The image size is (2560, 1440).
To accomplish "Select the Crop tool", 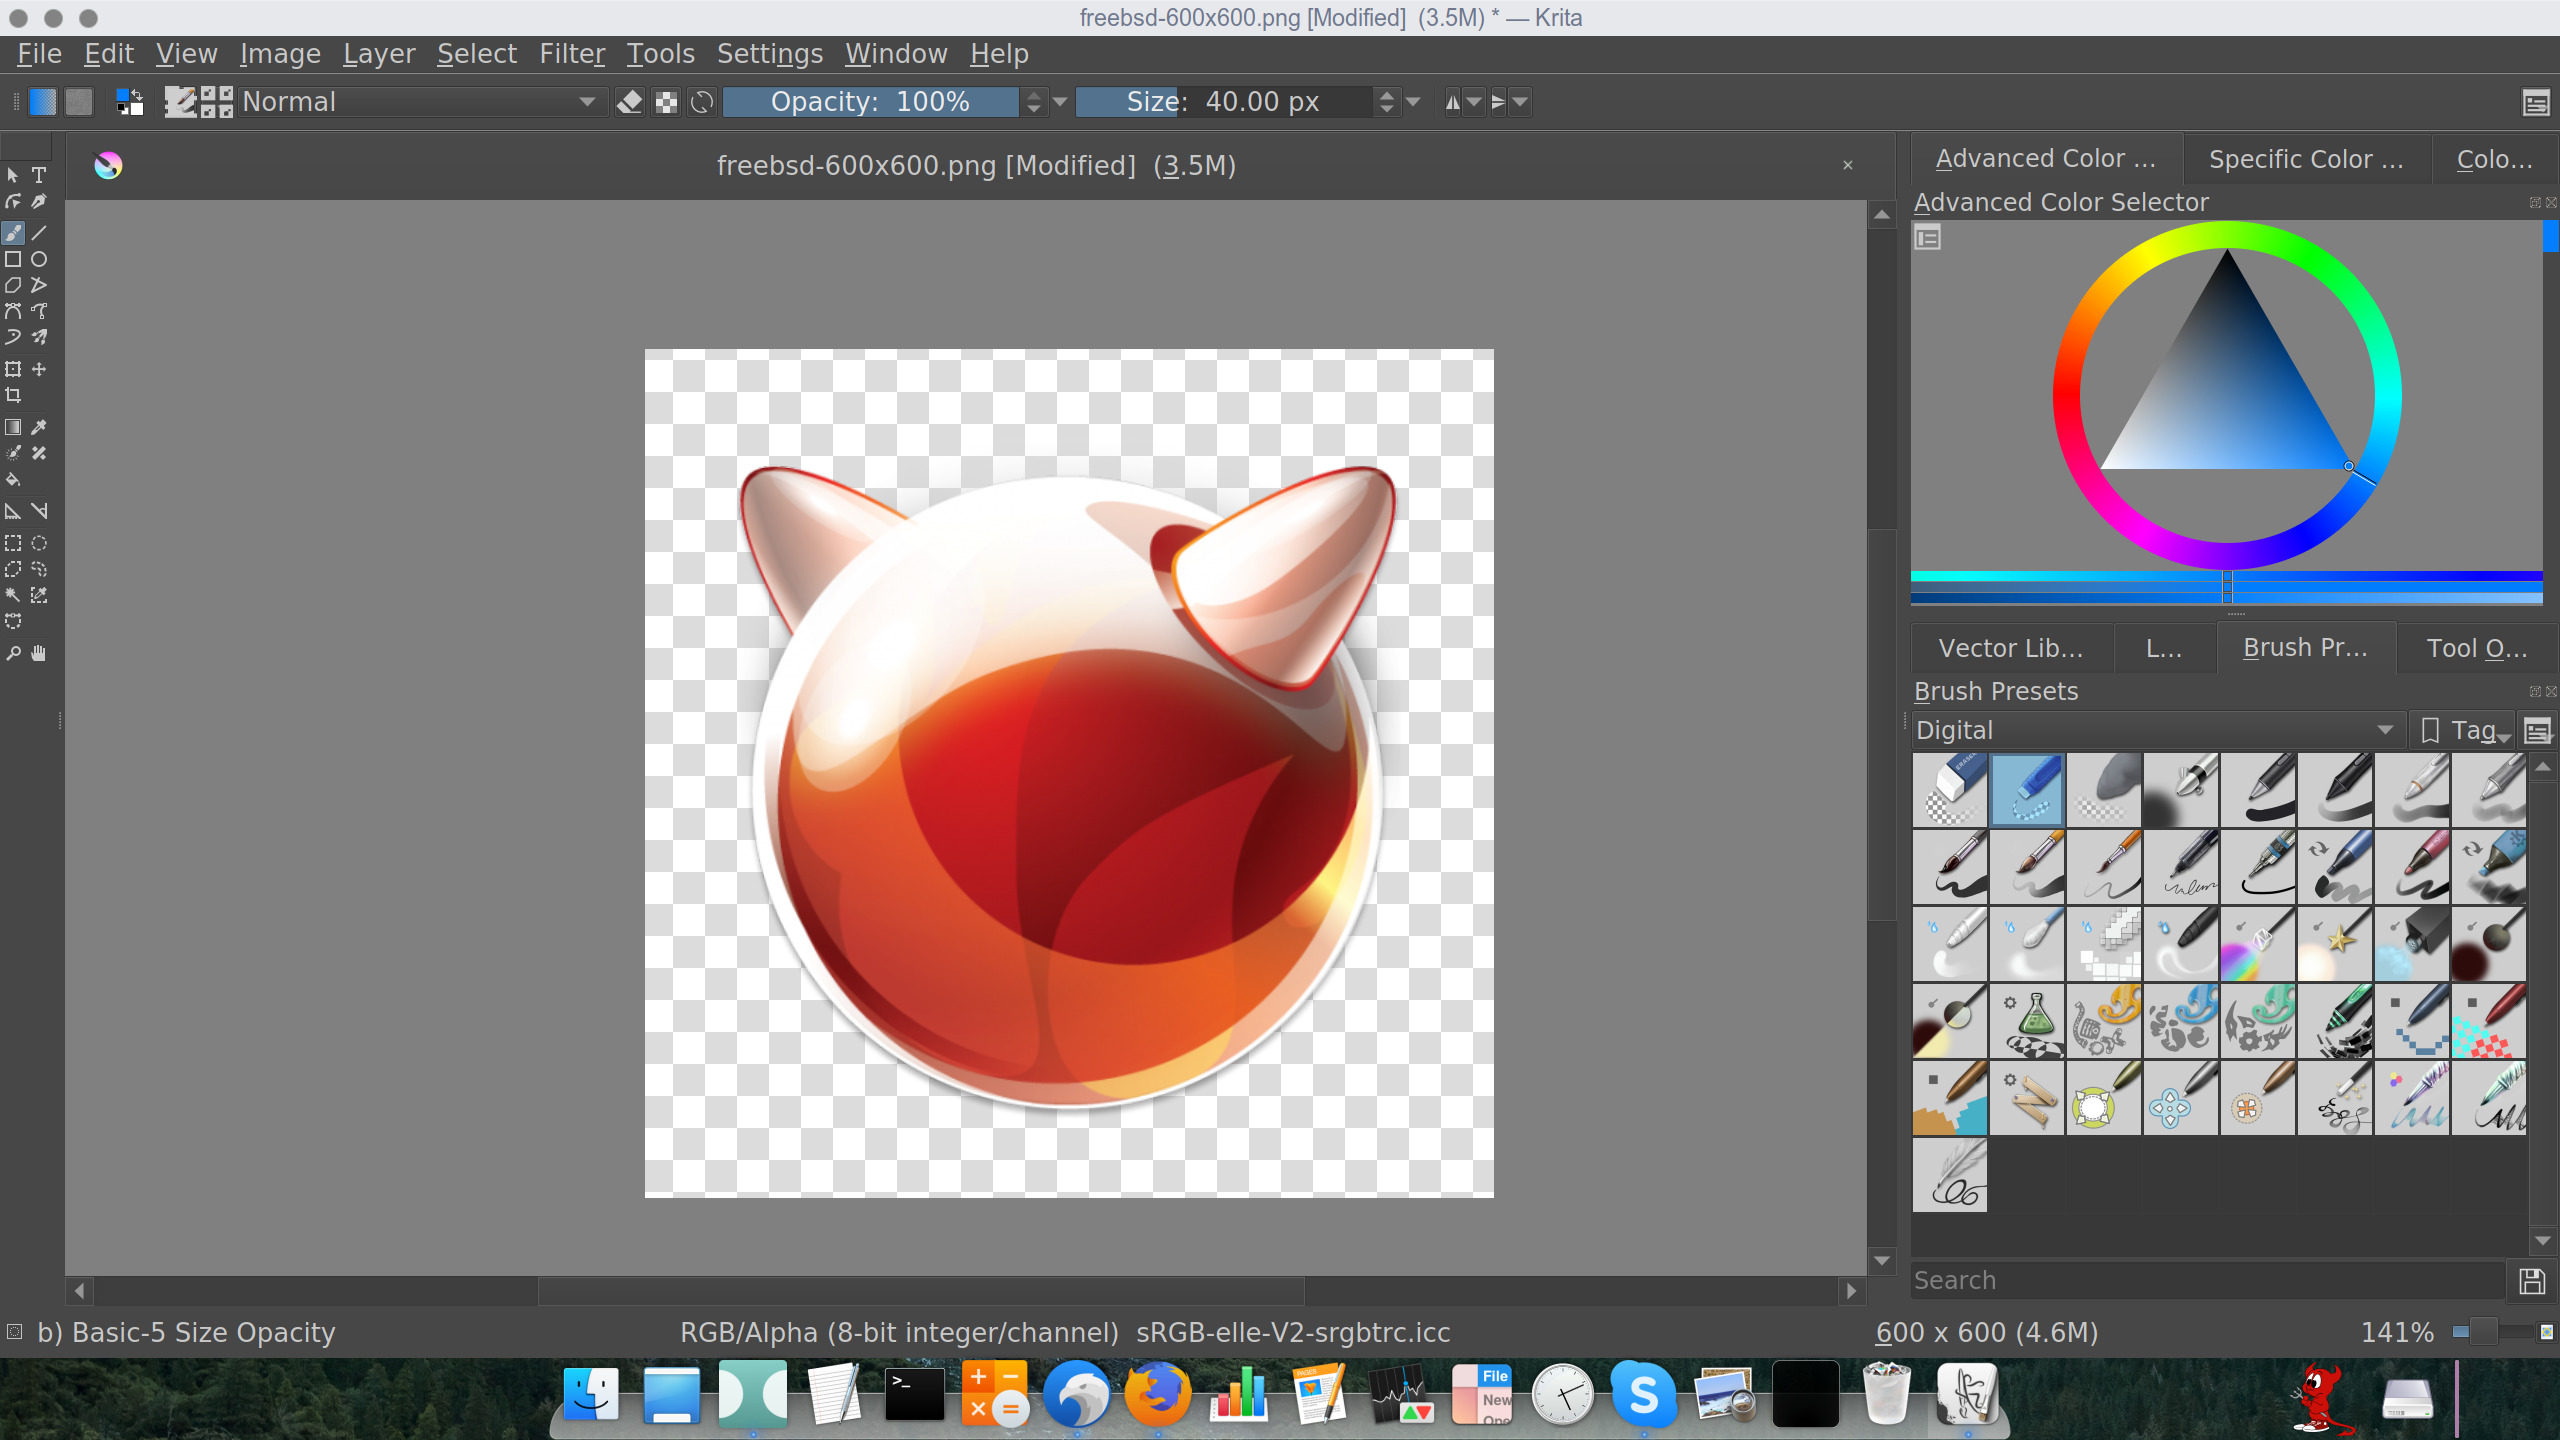I will point(13,395).
